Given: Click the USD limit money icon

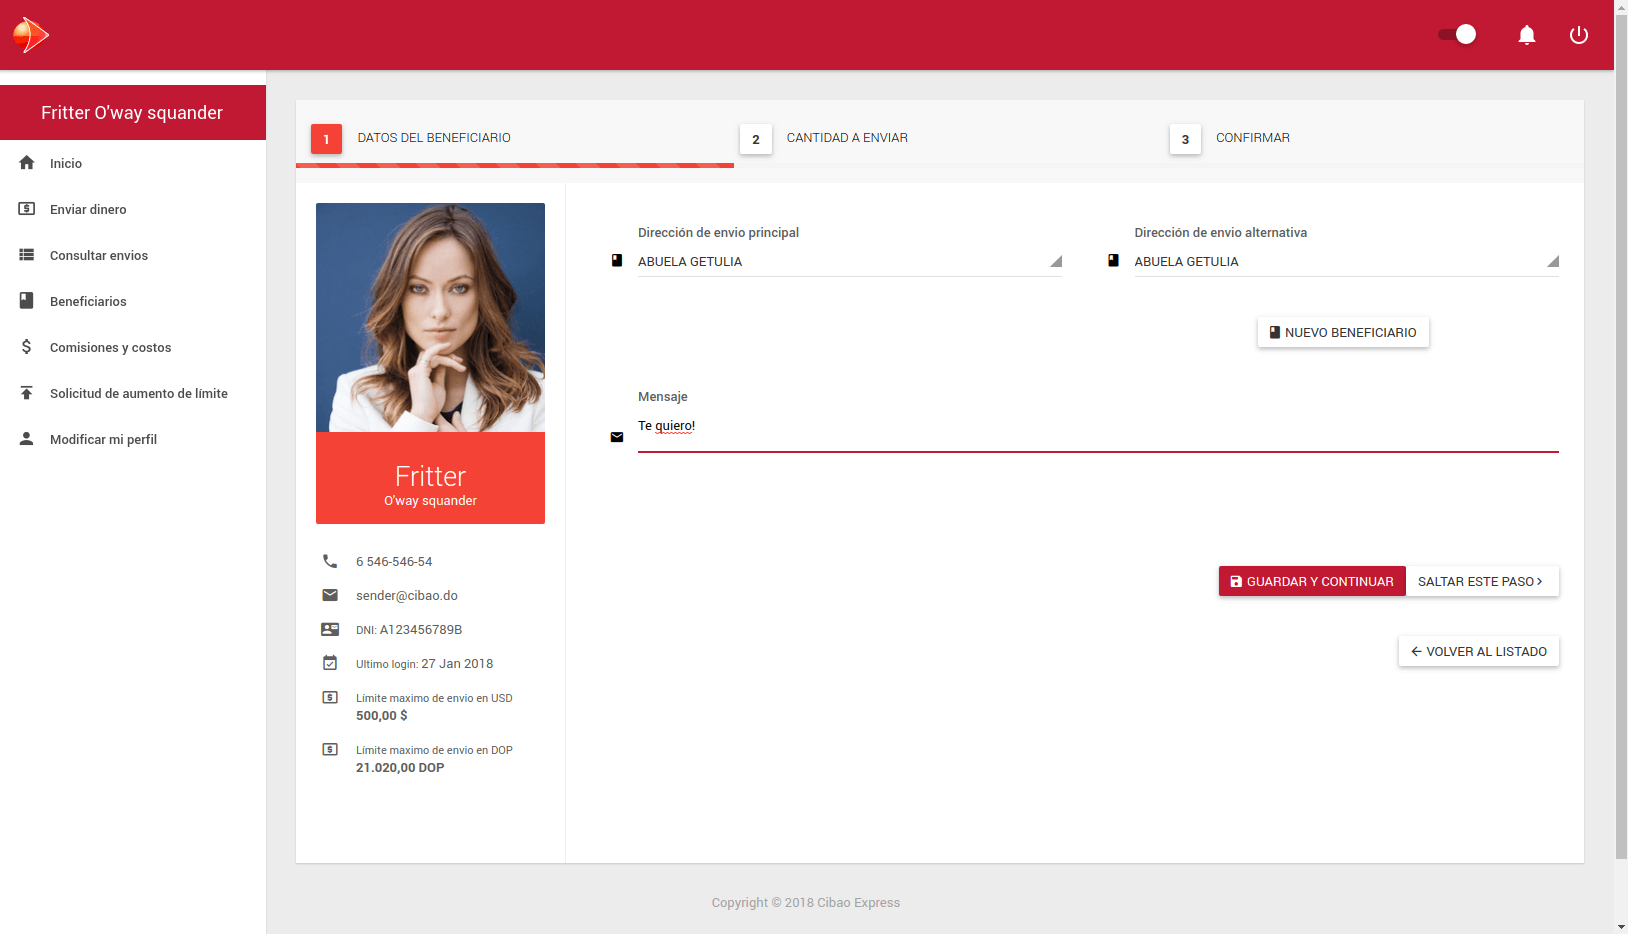Looking at the screenshot, I should pyautogui.click(x=330, y=697).
